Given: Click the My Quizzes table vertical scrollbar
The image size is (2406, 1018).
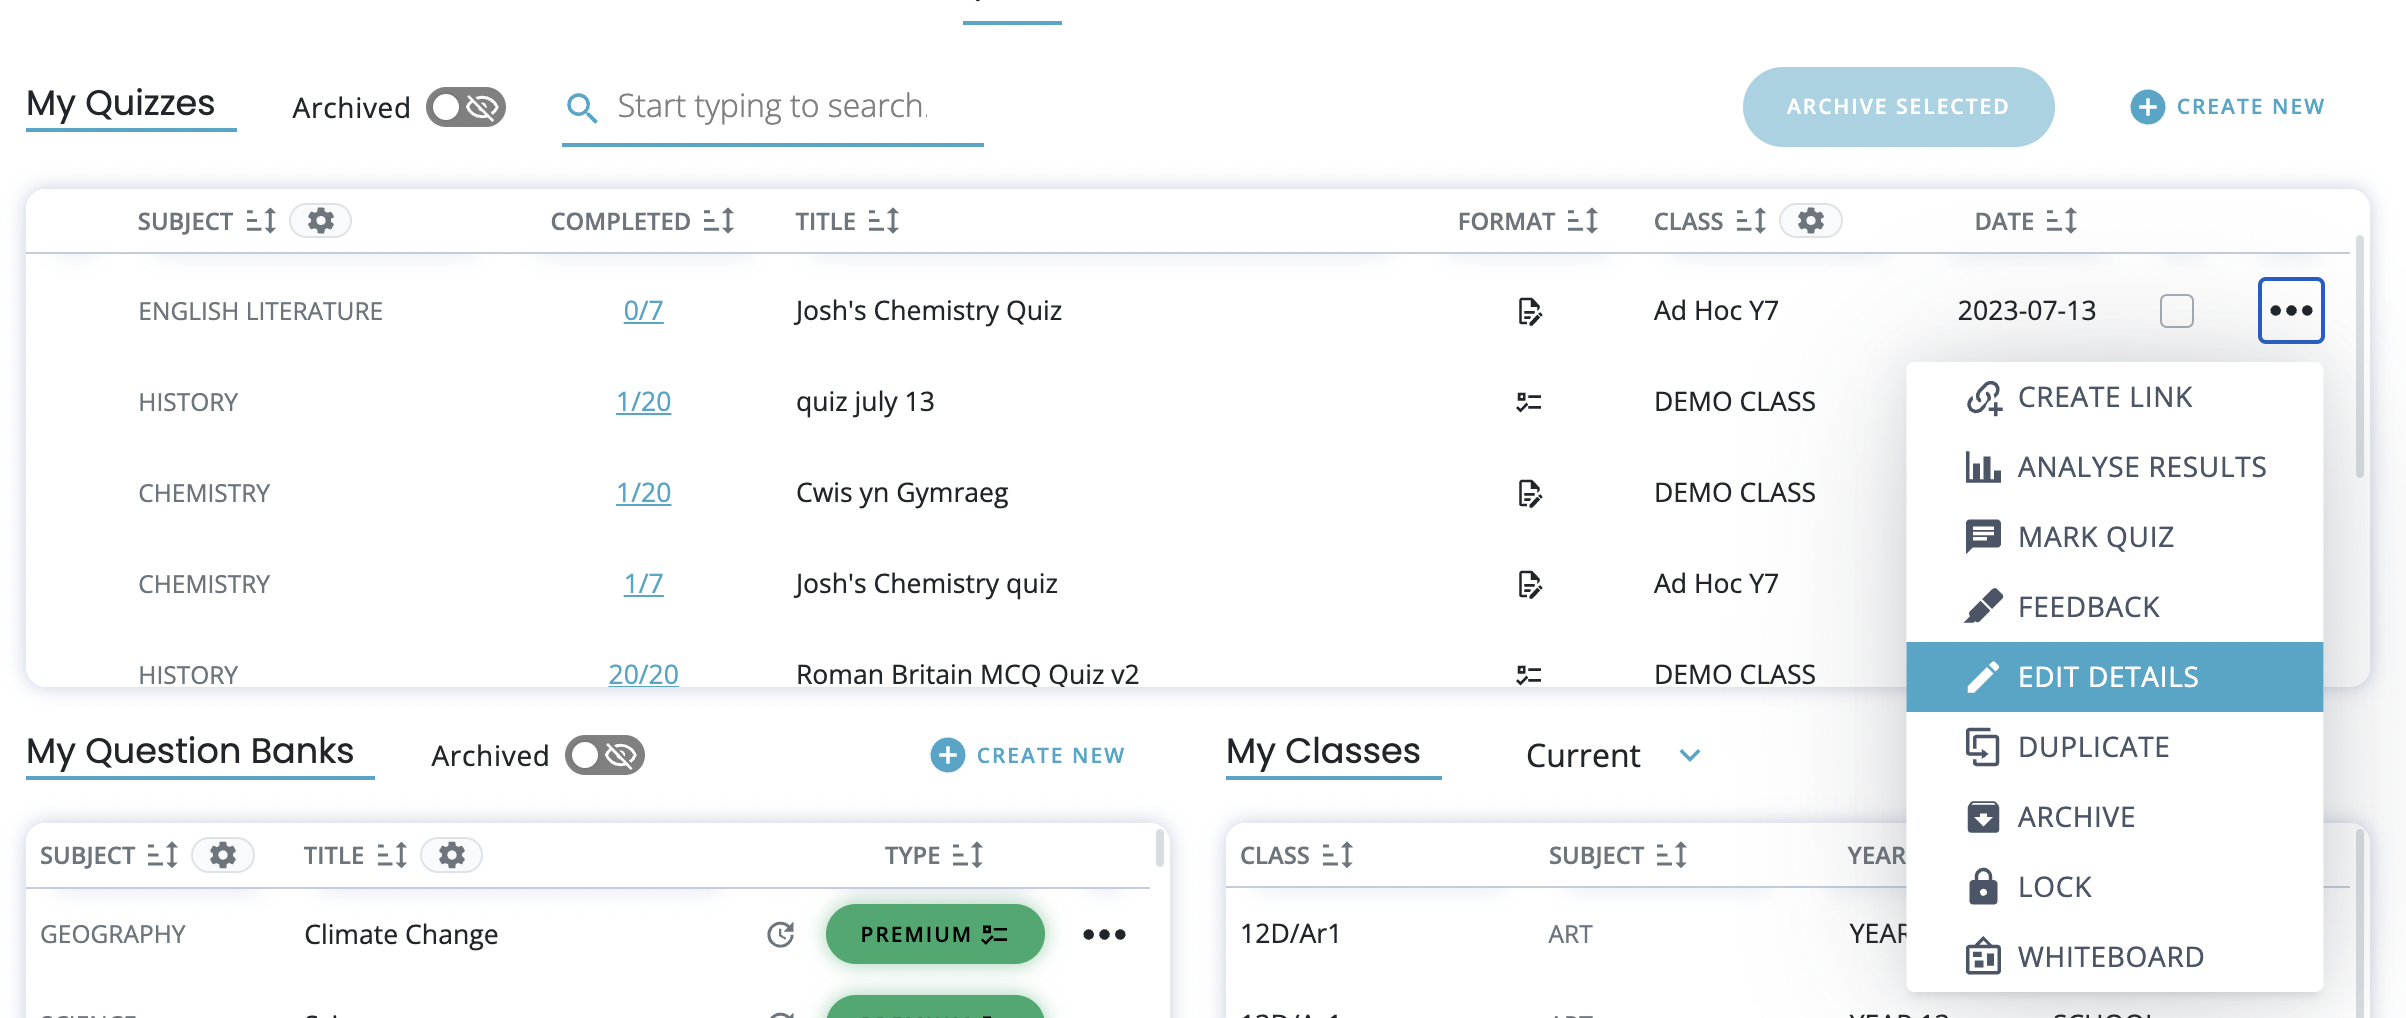Looking at the screenshot, I should click(2359, 360).
